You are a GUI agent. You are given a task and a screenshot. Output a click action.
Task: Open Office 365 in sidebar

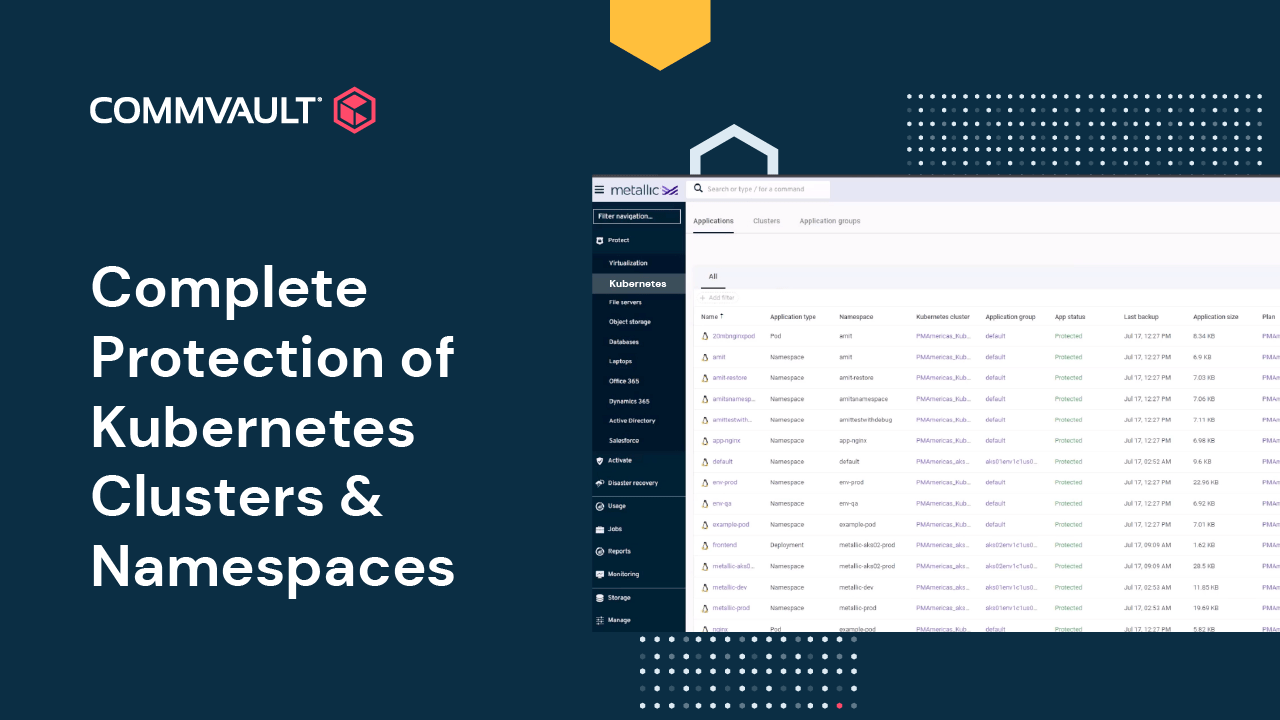624,381
